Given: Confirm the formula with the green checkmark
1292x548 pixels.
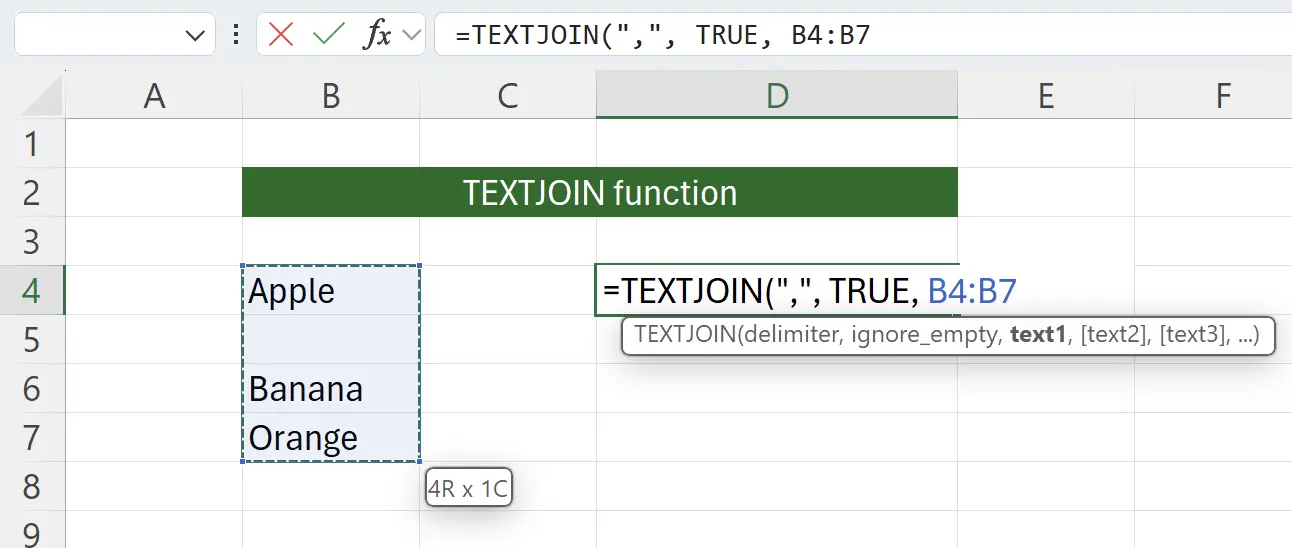Looking at the screenshot, I should 328,35.
